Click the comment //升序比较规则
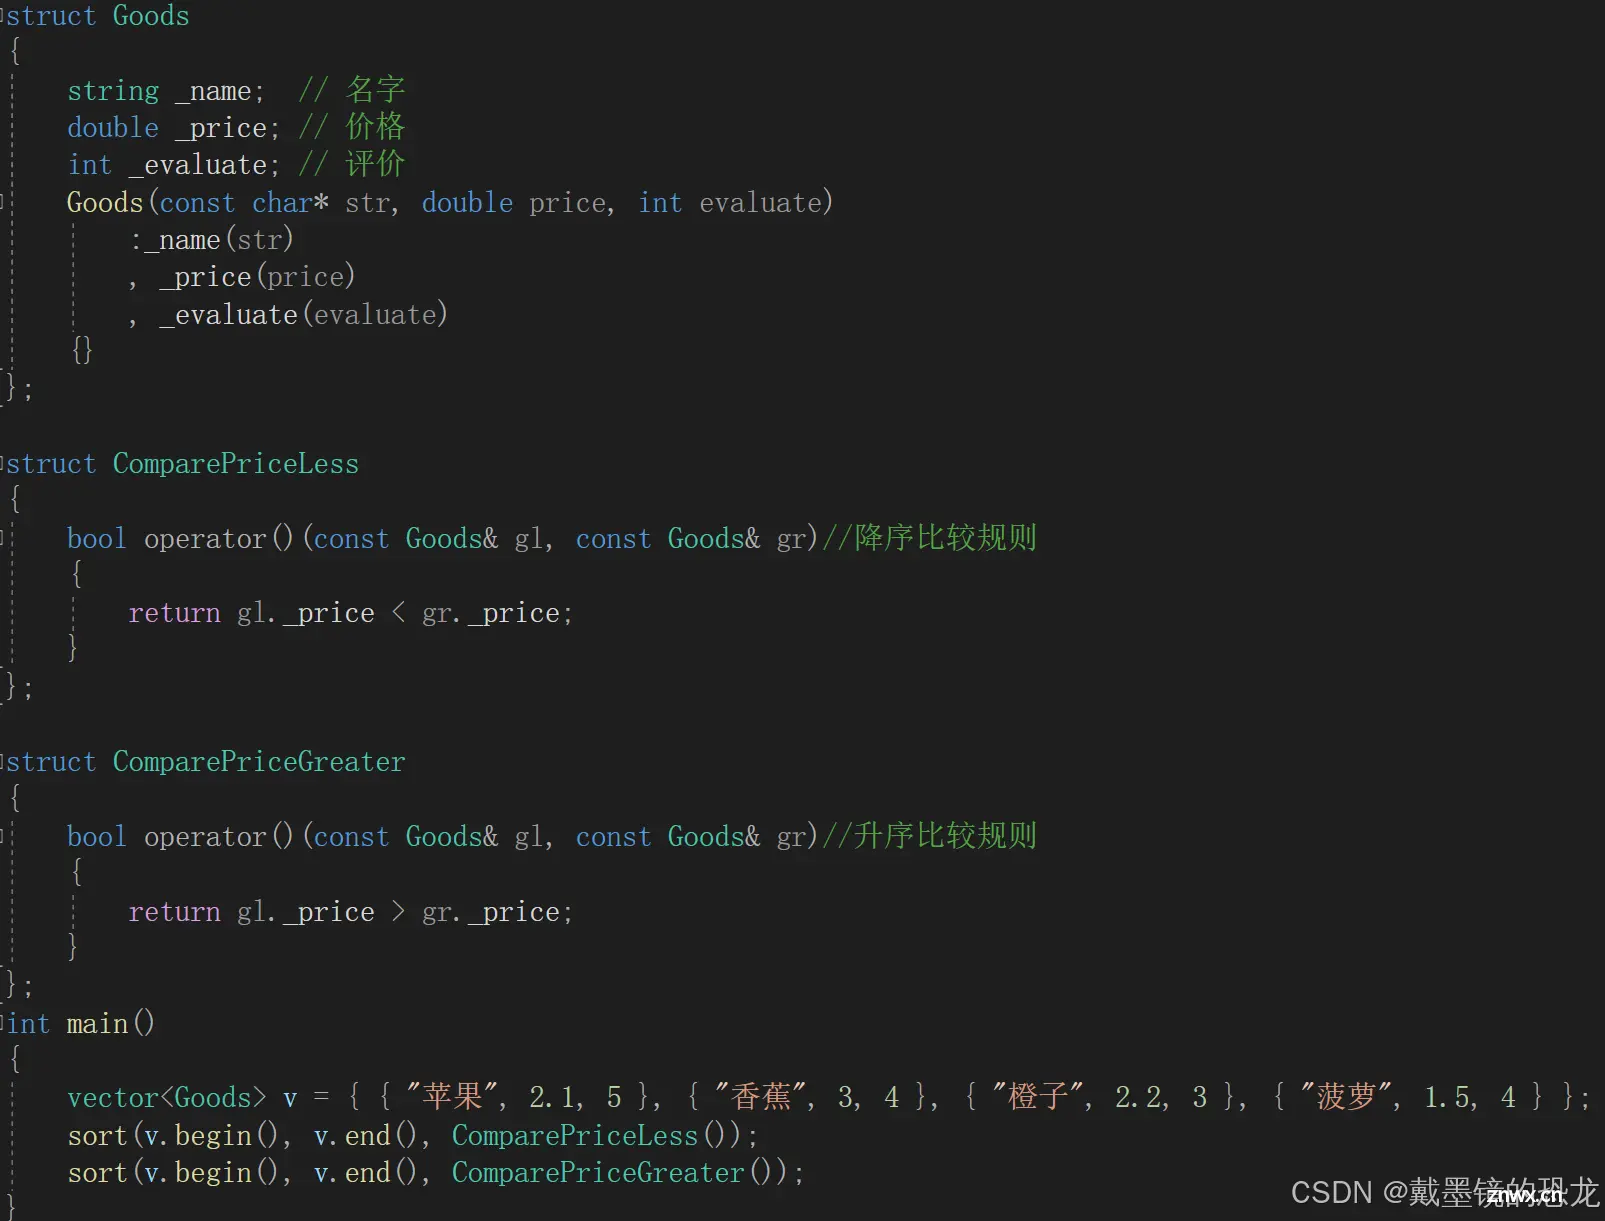The width and height of the screenshot is (1605, 1221). point(929,836)
